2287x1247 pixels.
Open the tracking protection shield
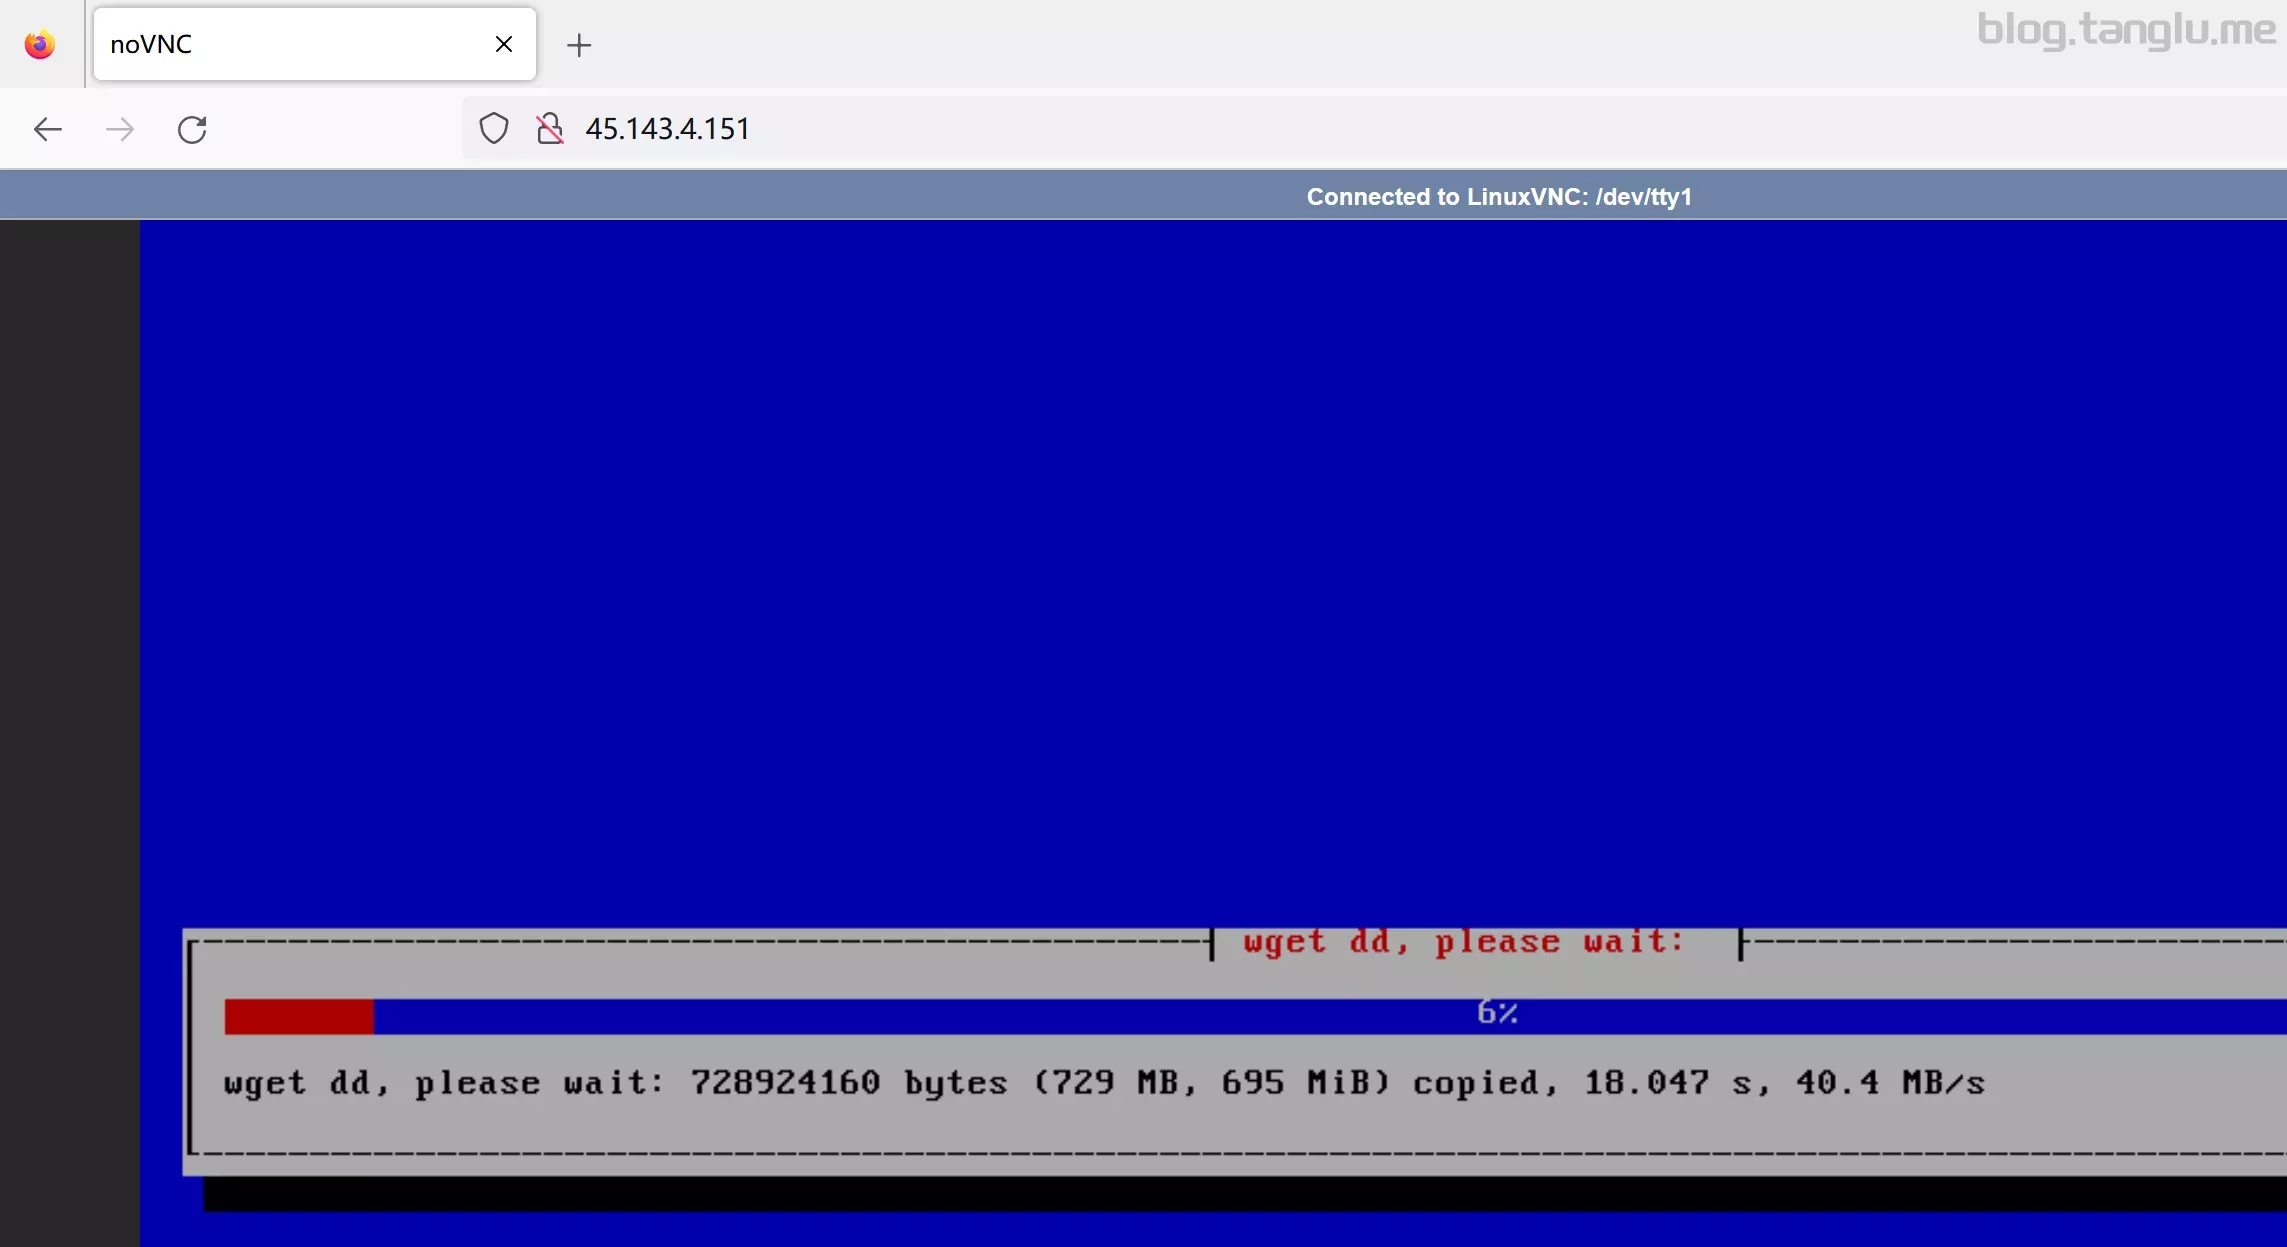494,129
